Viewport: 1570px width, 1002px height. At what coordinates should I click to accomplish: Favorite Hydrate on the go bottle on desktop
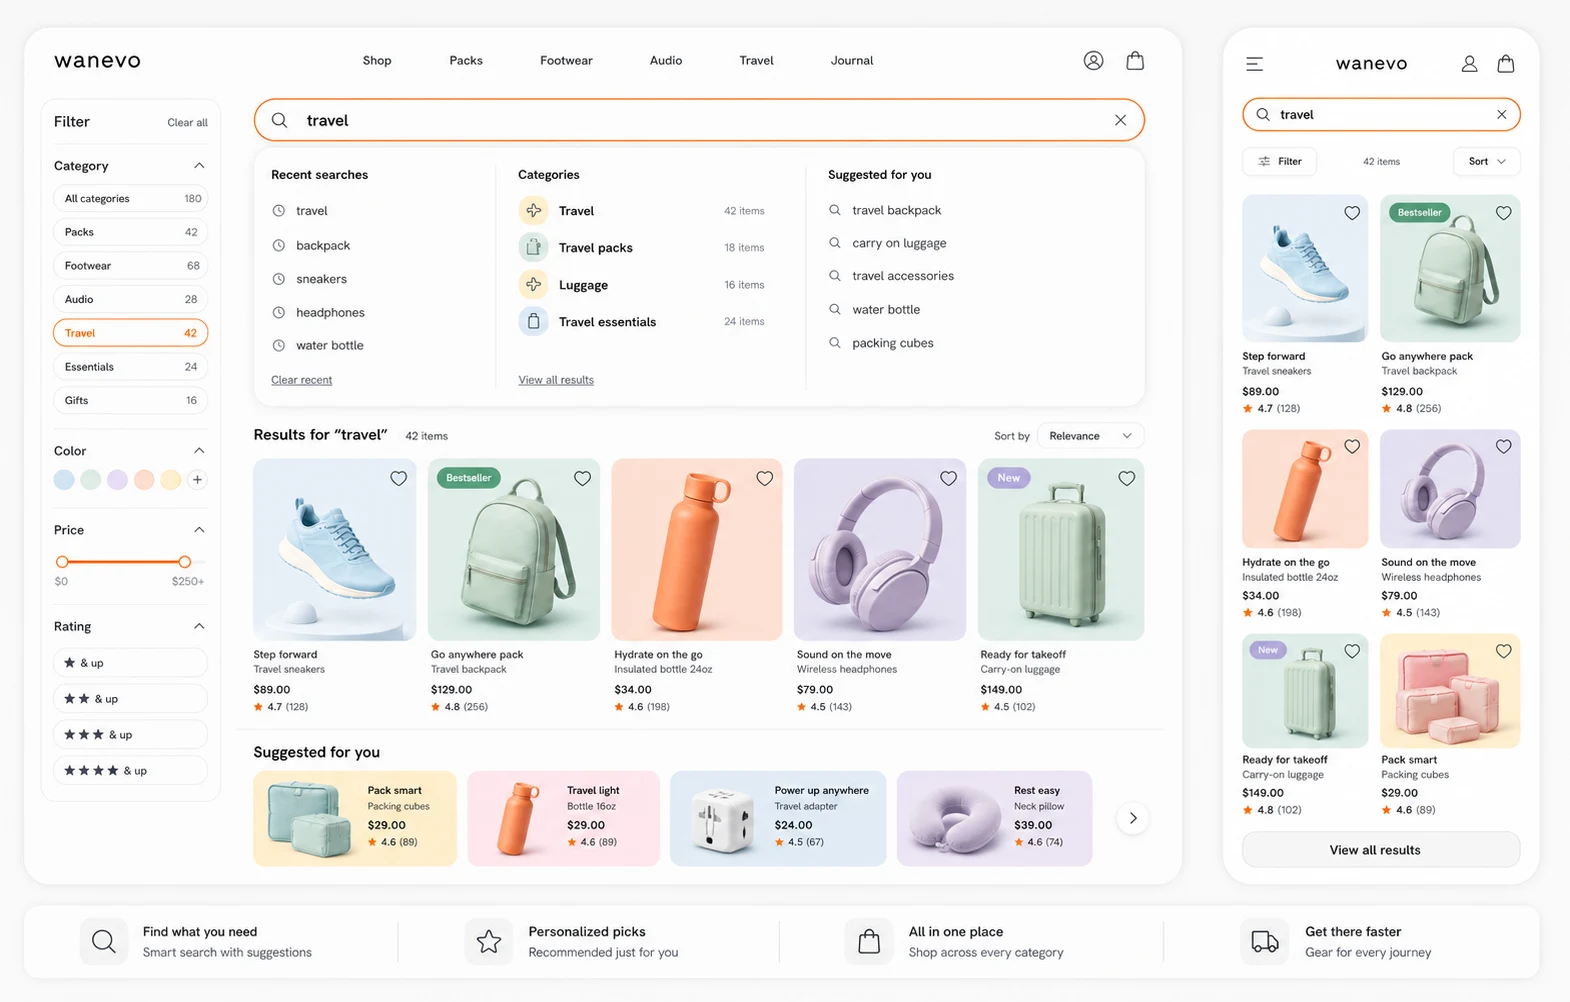tap(764, 478)
